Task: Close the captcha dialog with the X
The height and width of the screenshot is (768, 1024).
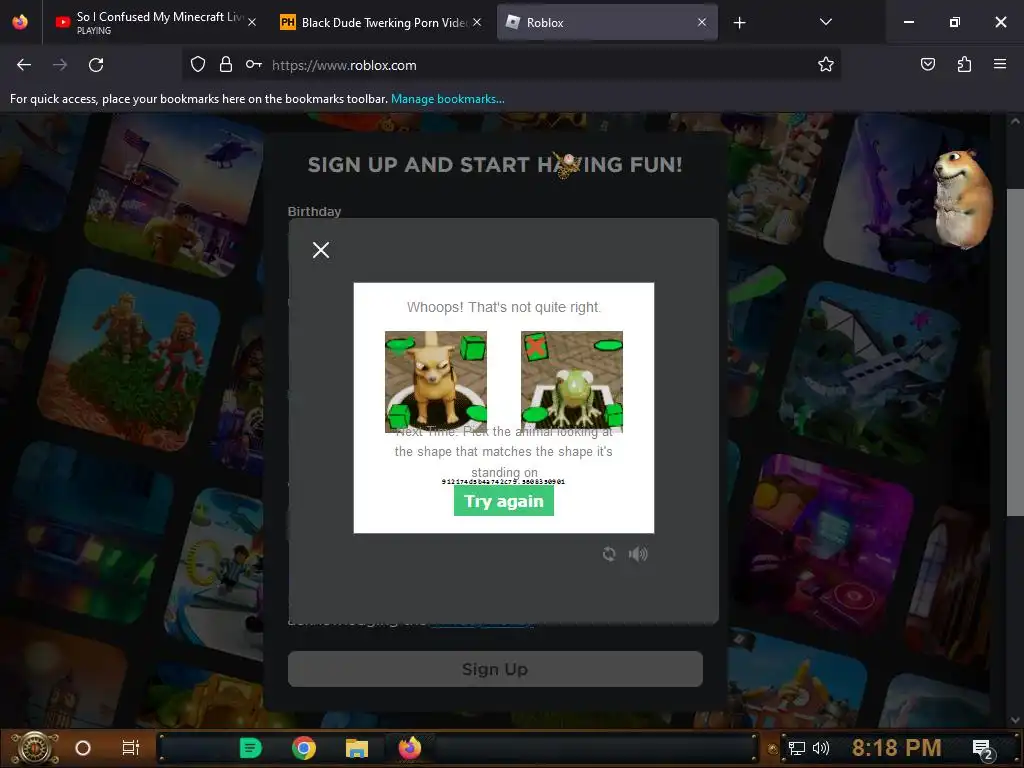Action: [321, 250]
